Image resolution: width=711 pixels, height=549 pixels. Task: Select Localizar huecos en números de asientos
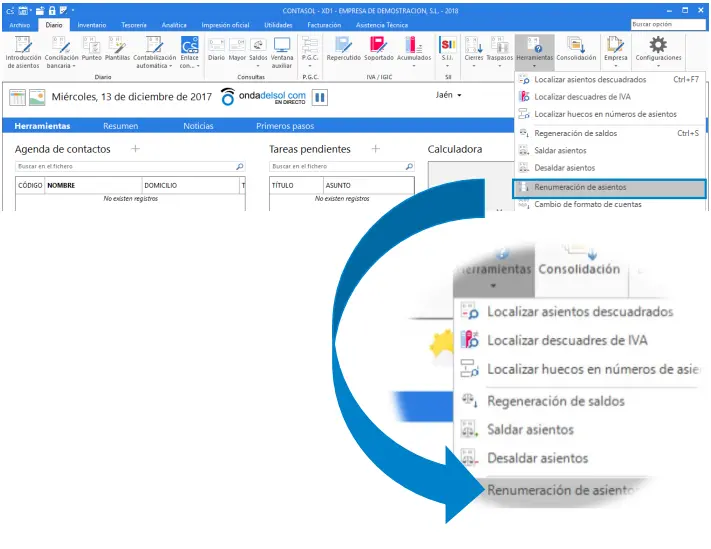[x=610, y=114]
